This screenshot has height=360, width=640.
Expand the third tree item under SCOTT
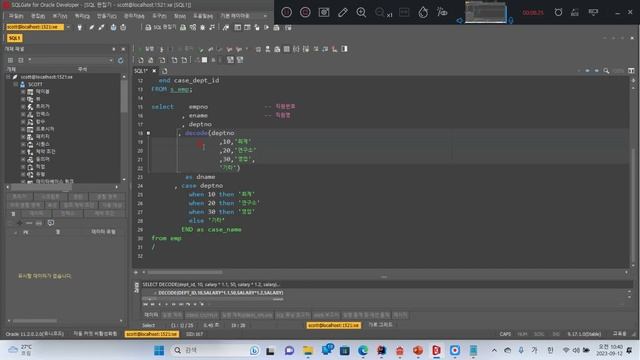click(x=23, y=107)
